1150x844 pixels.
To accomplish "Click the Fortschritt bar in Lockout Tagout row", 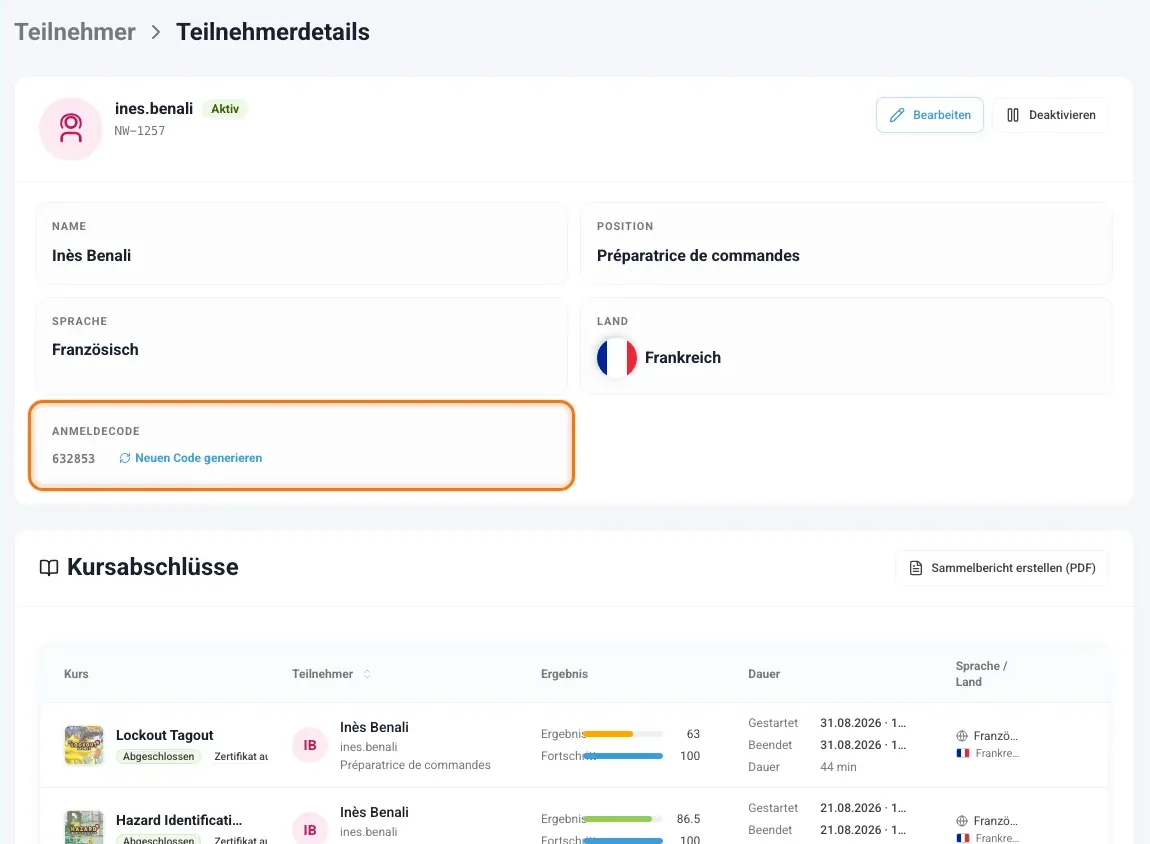I will pyautogui.click(x=623, y=756).
